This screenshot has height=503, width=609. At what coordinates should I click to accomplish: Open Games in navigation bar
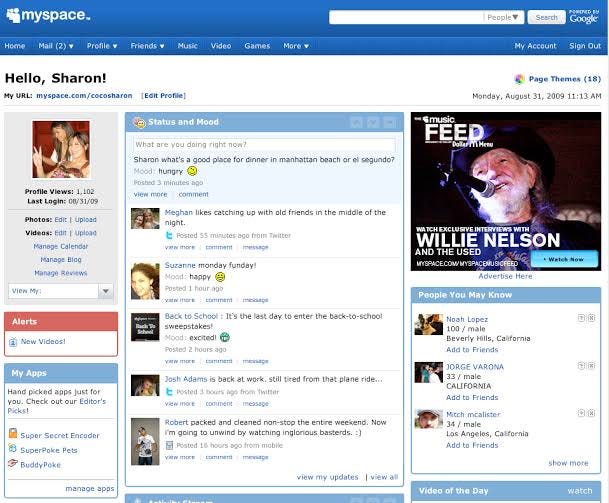(x=257, y=46)
